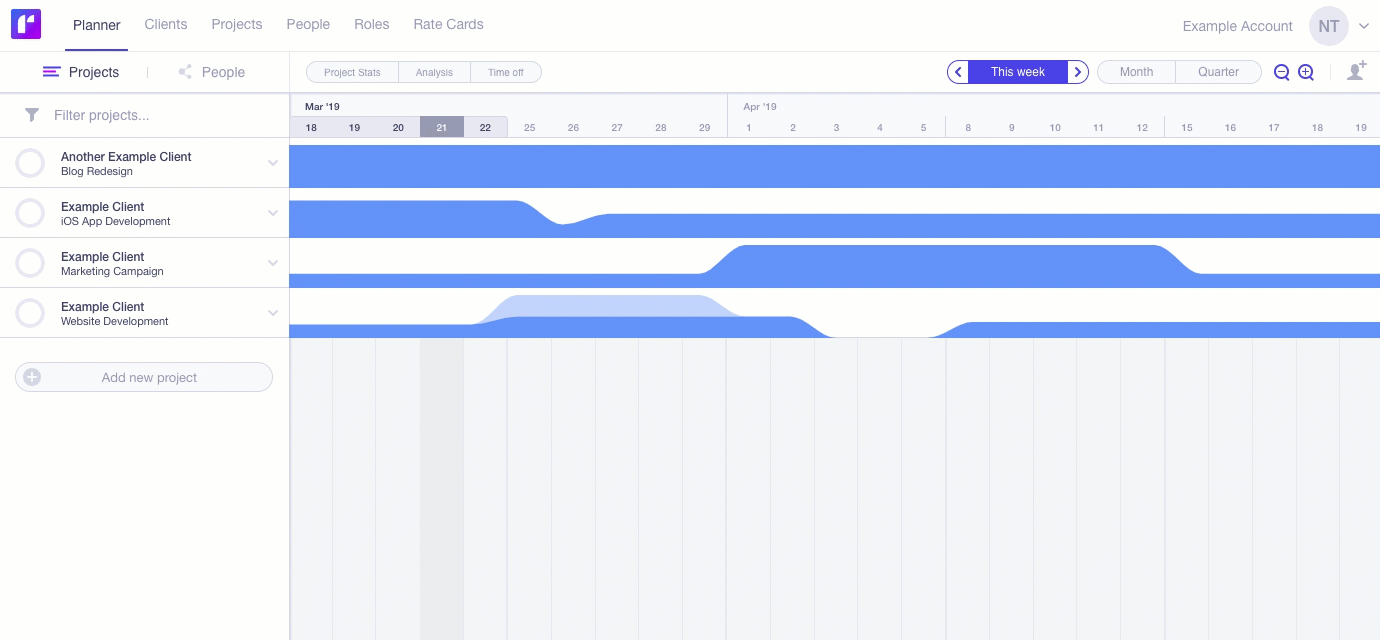
Task: Expand the iOS App Development row
Action: click(273, 213)
